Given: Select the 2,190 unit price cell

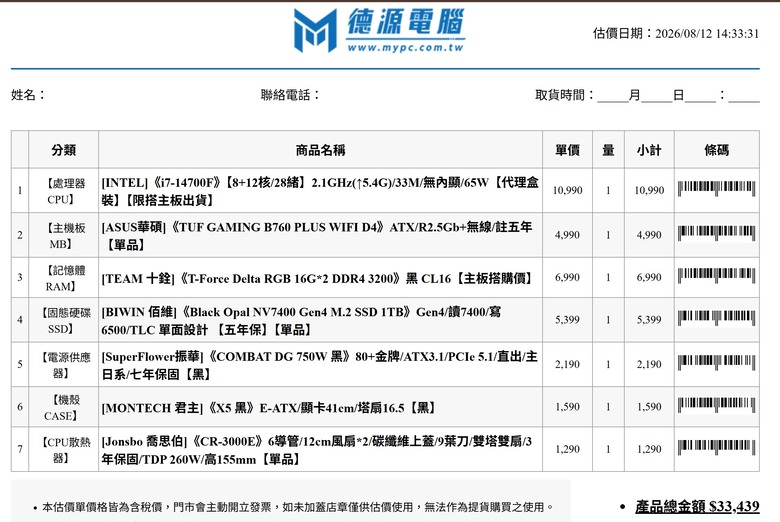Looking at the screenshot, I should pyautogui.click(x=567, y=364).
